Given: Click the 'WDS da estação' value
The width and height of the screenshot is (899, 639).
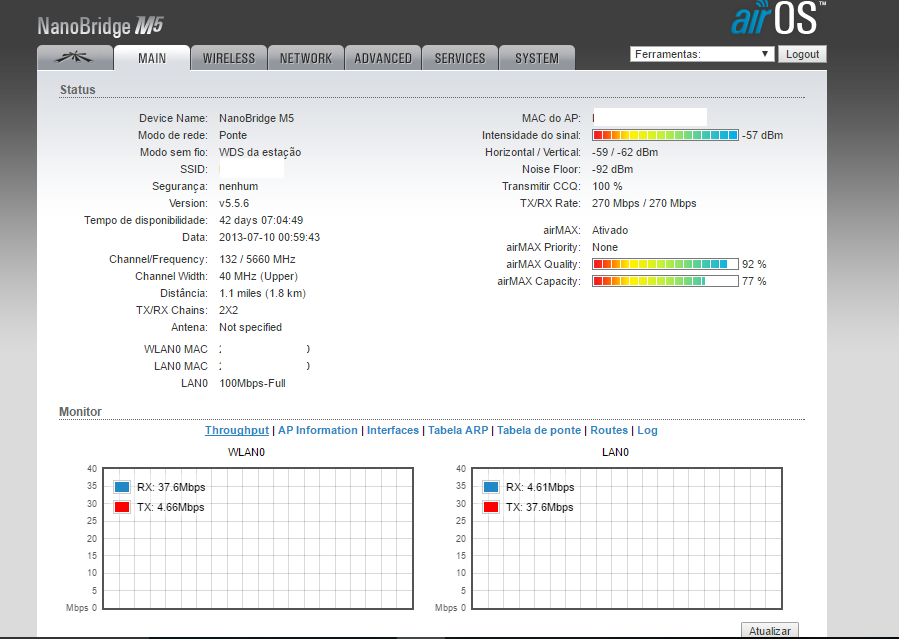Looking at the screenshot, I should (x=260, y=152).
